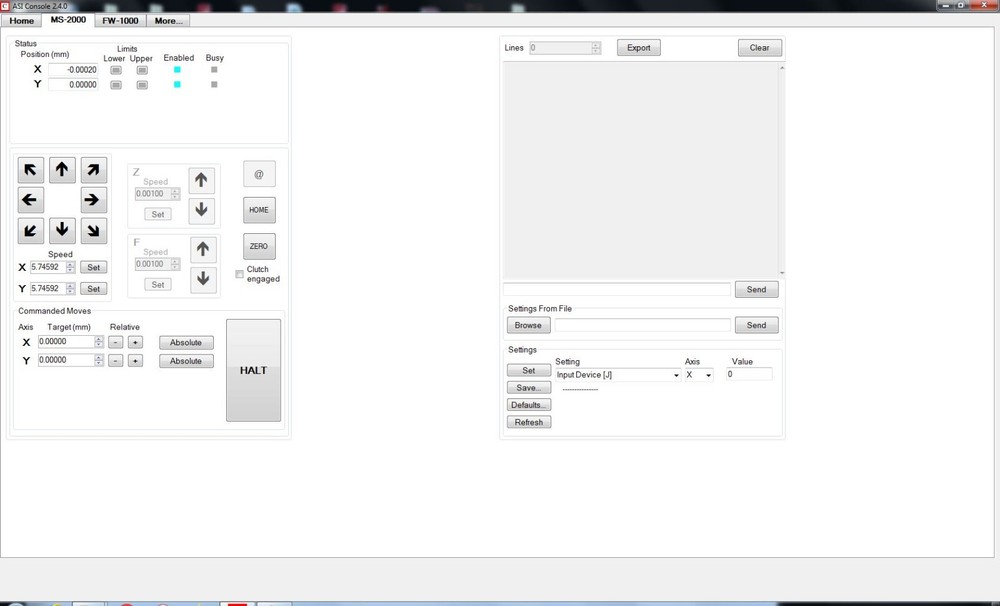Click the X axis Enabled indicator
The image size is (1000, 606).
pyautogui.click(x=177, y=70)
